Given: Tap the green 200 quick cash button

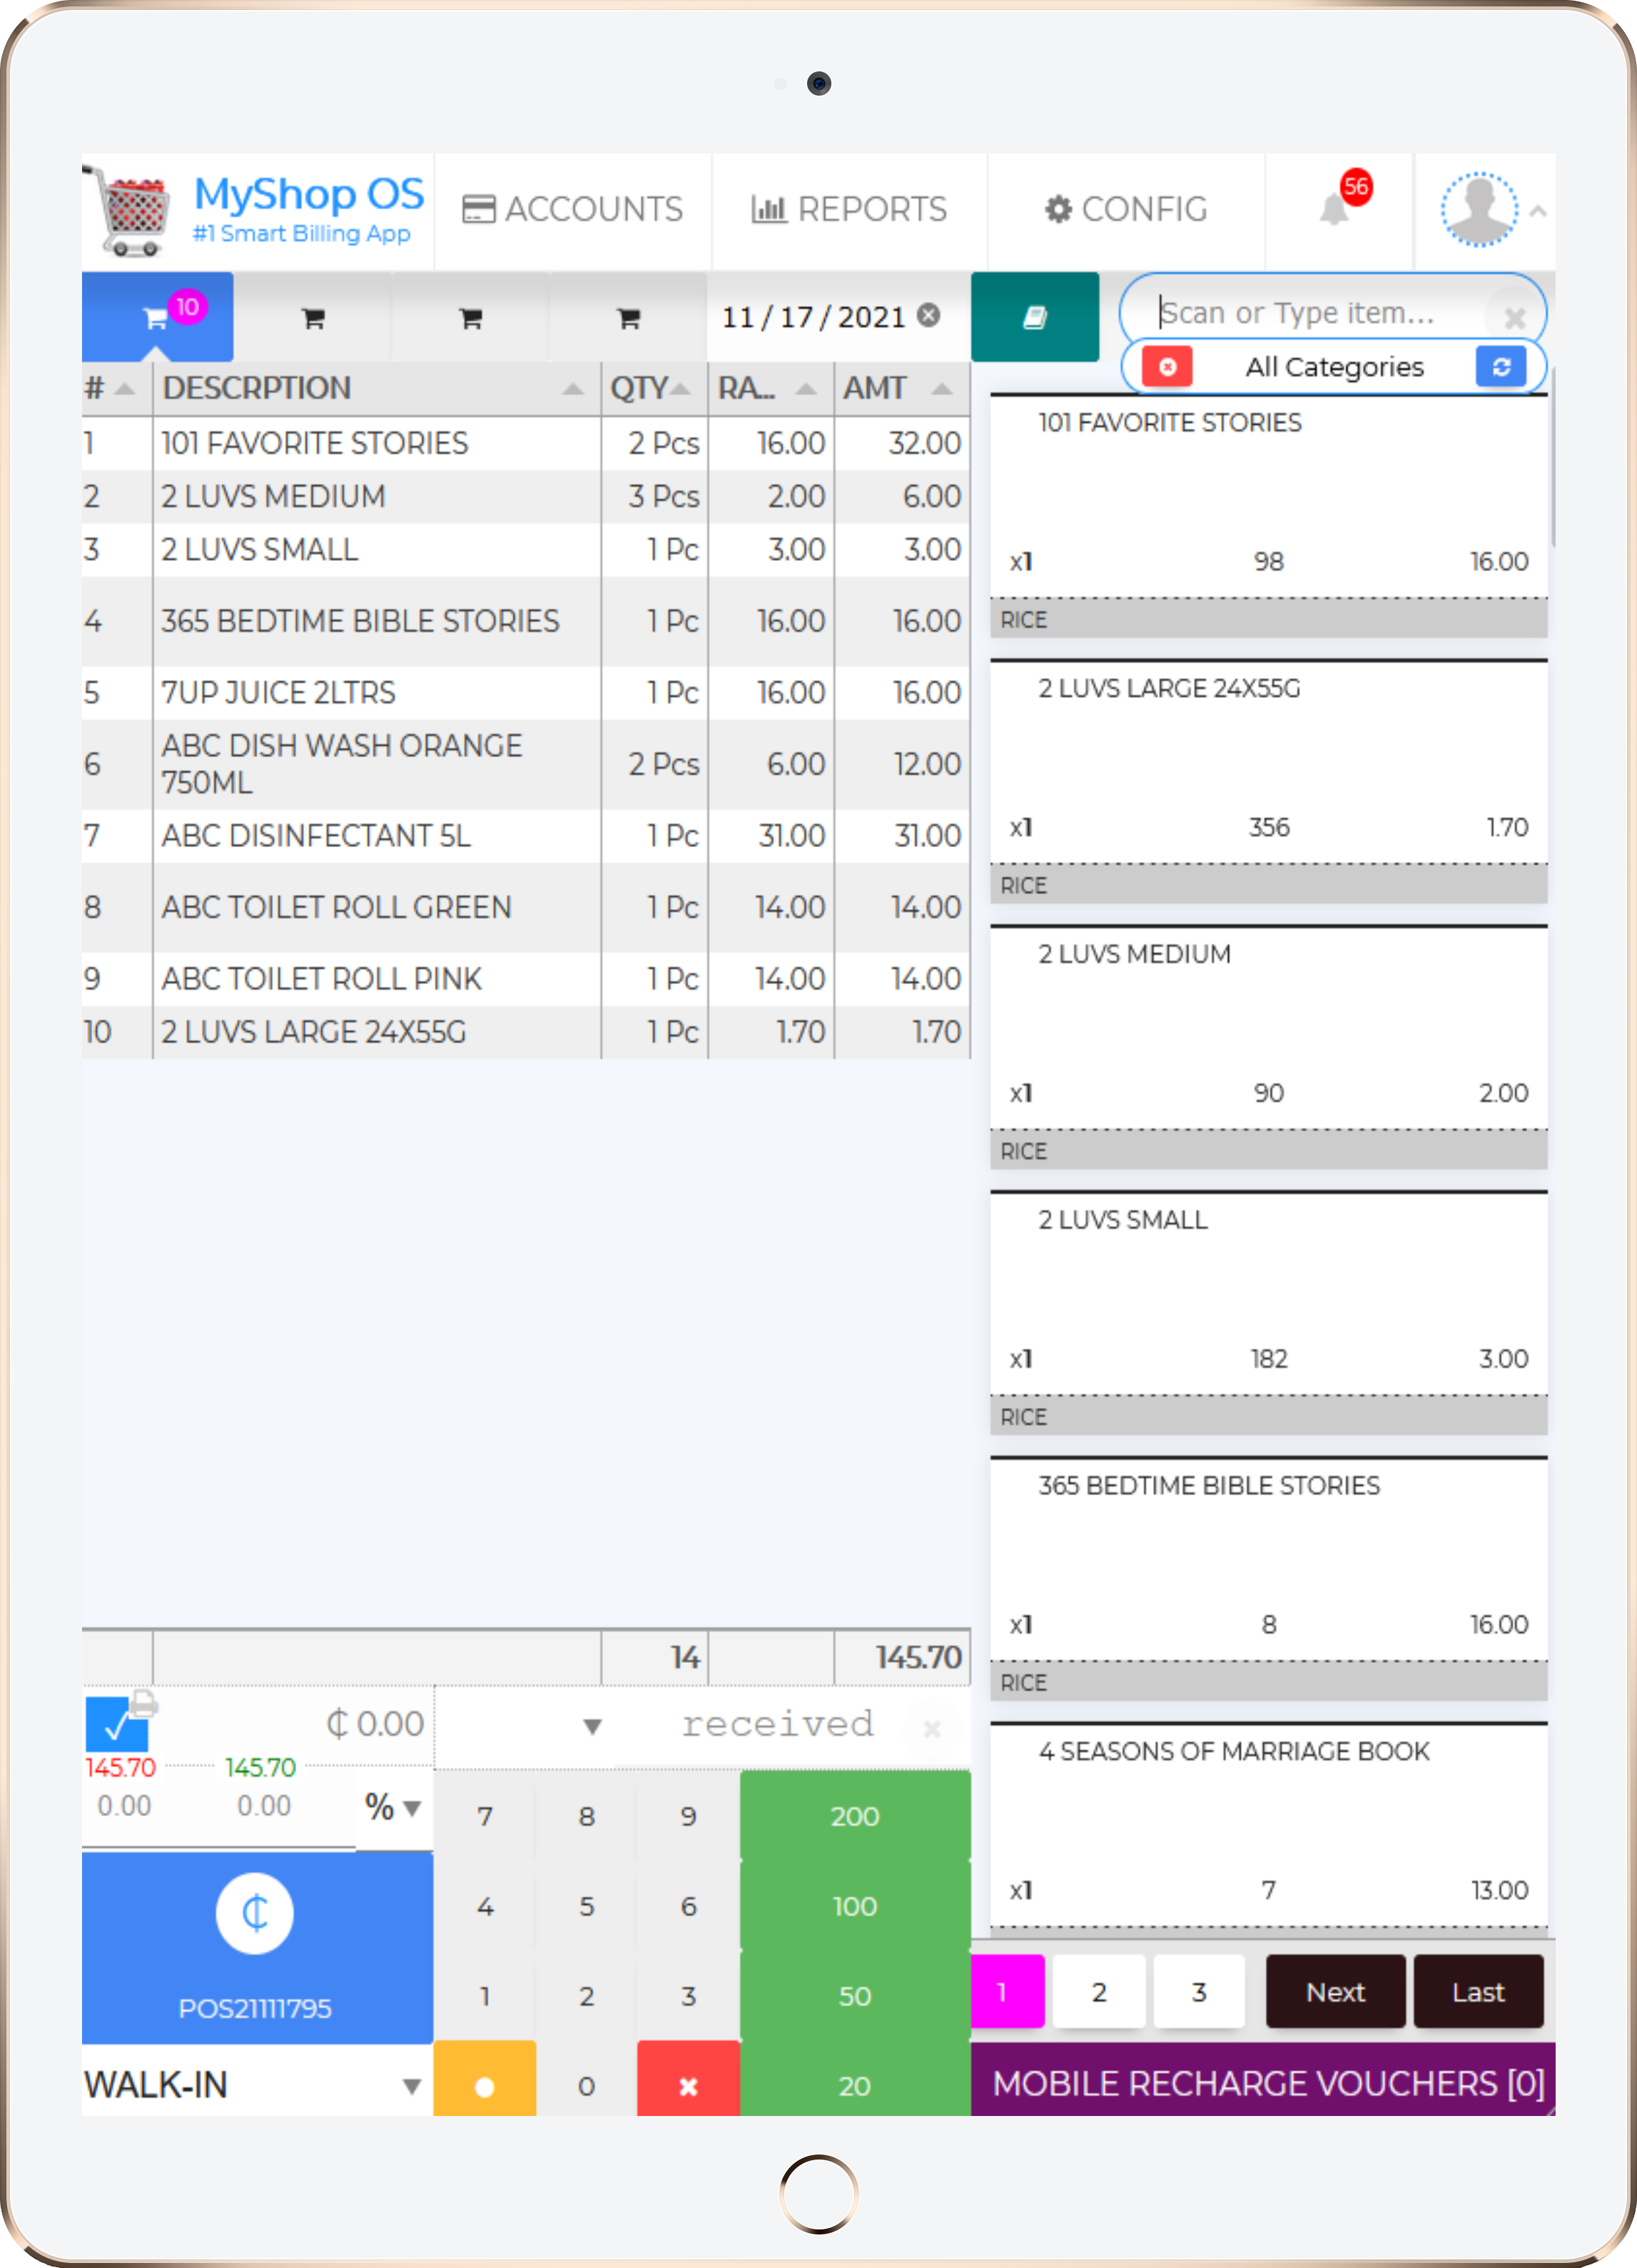Looking at the screenshot, I should point(854,1816).
